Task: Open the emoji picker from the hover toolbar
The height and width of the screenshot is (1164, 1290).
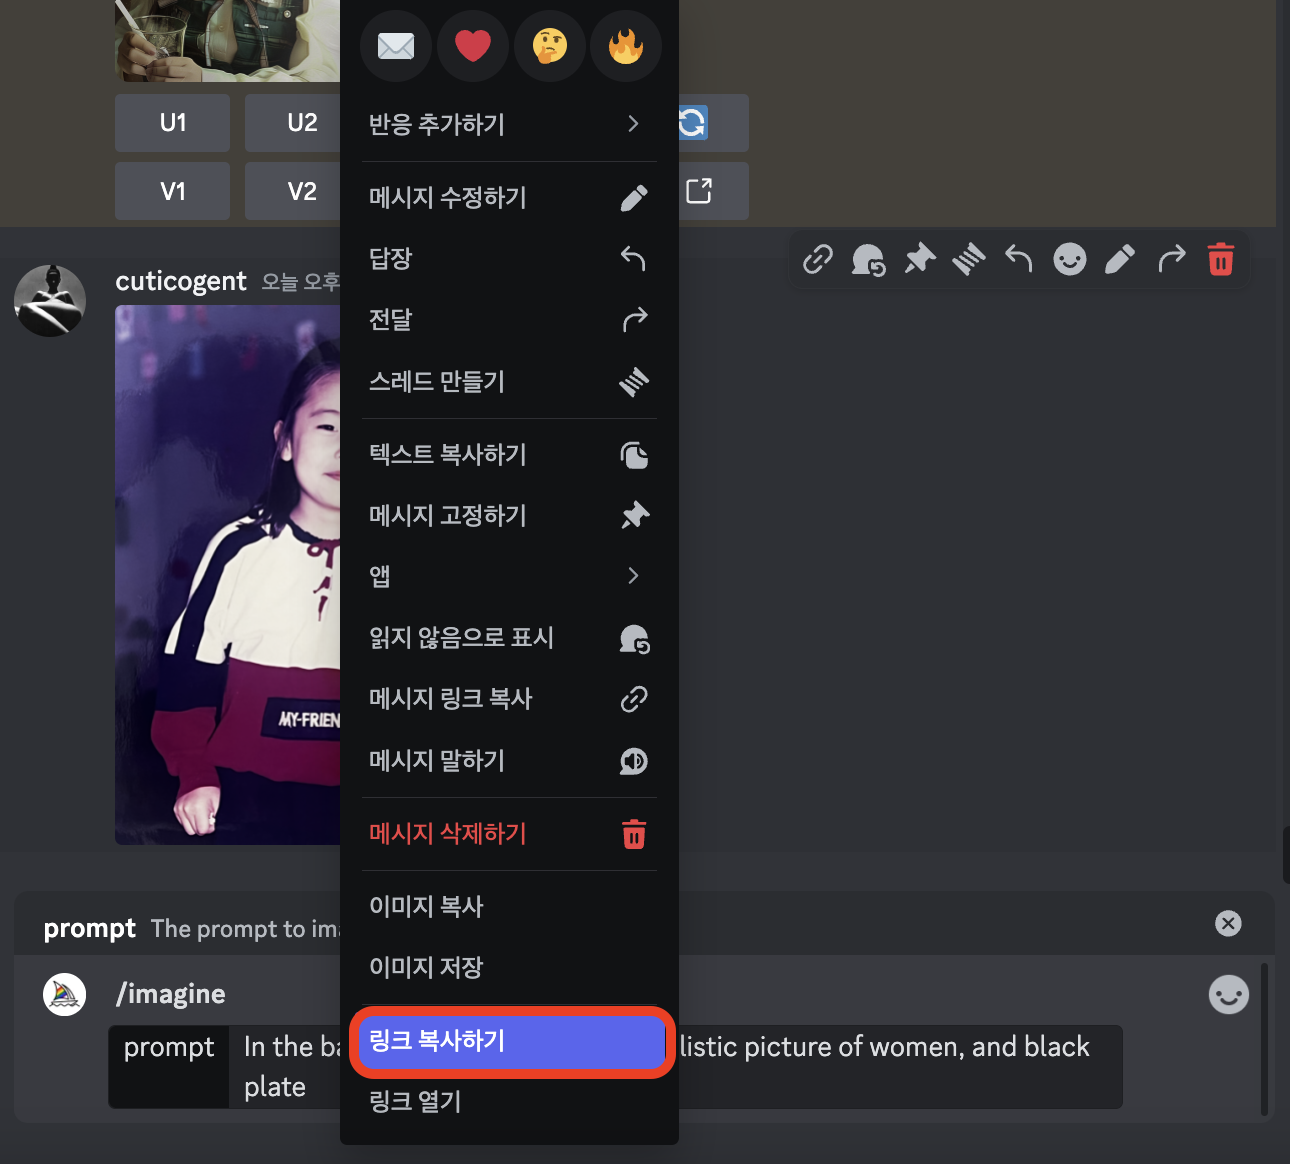Action: click(1069, 259)
